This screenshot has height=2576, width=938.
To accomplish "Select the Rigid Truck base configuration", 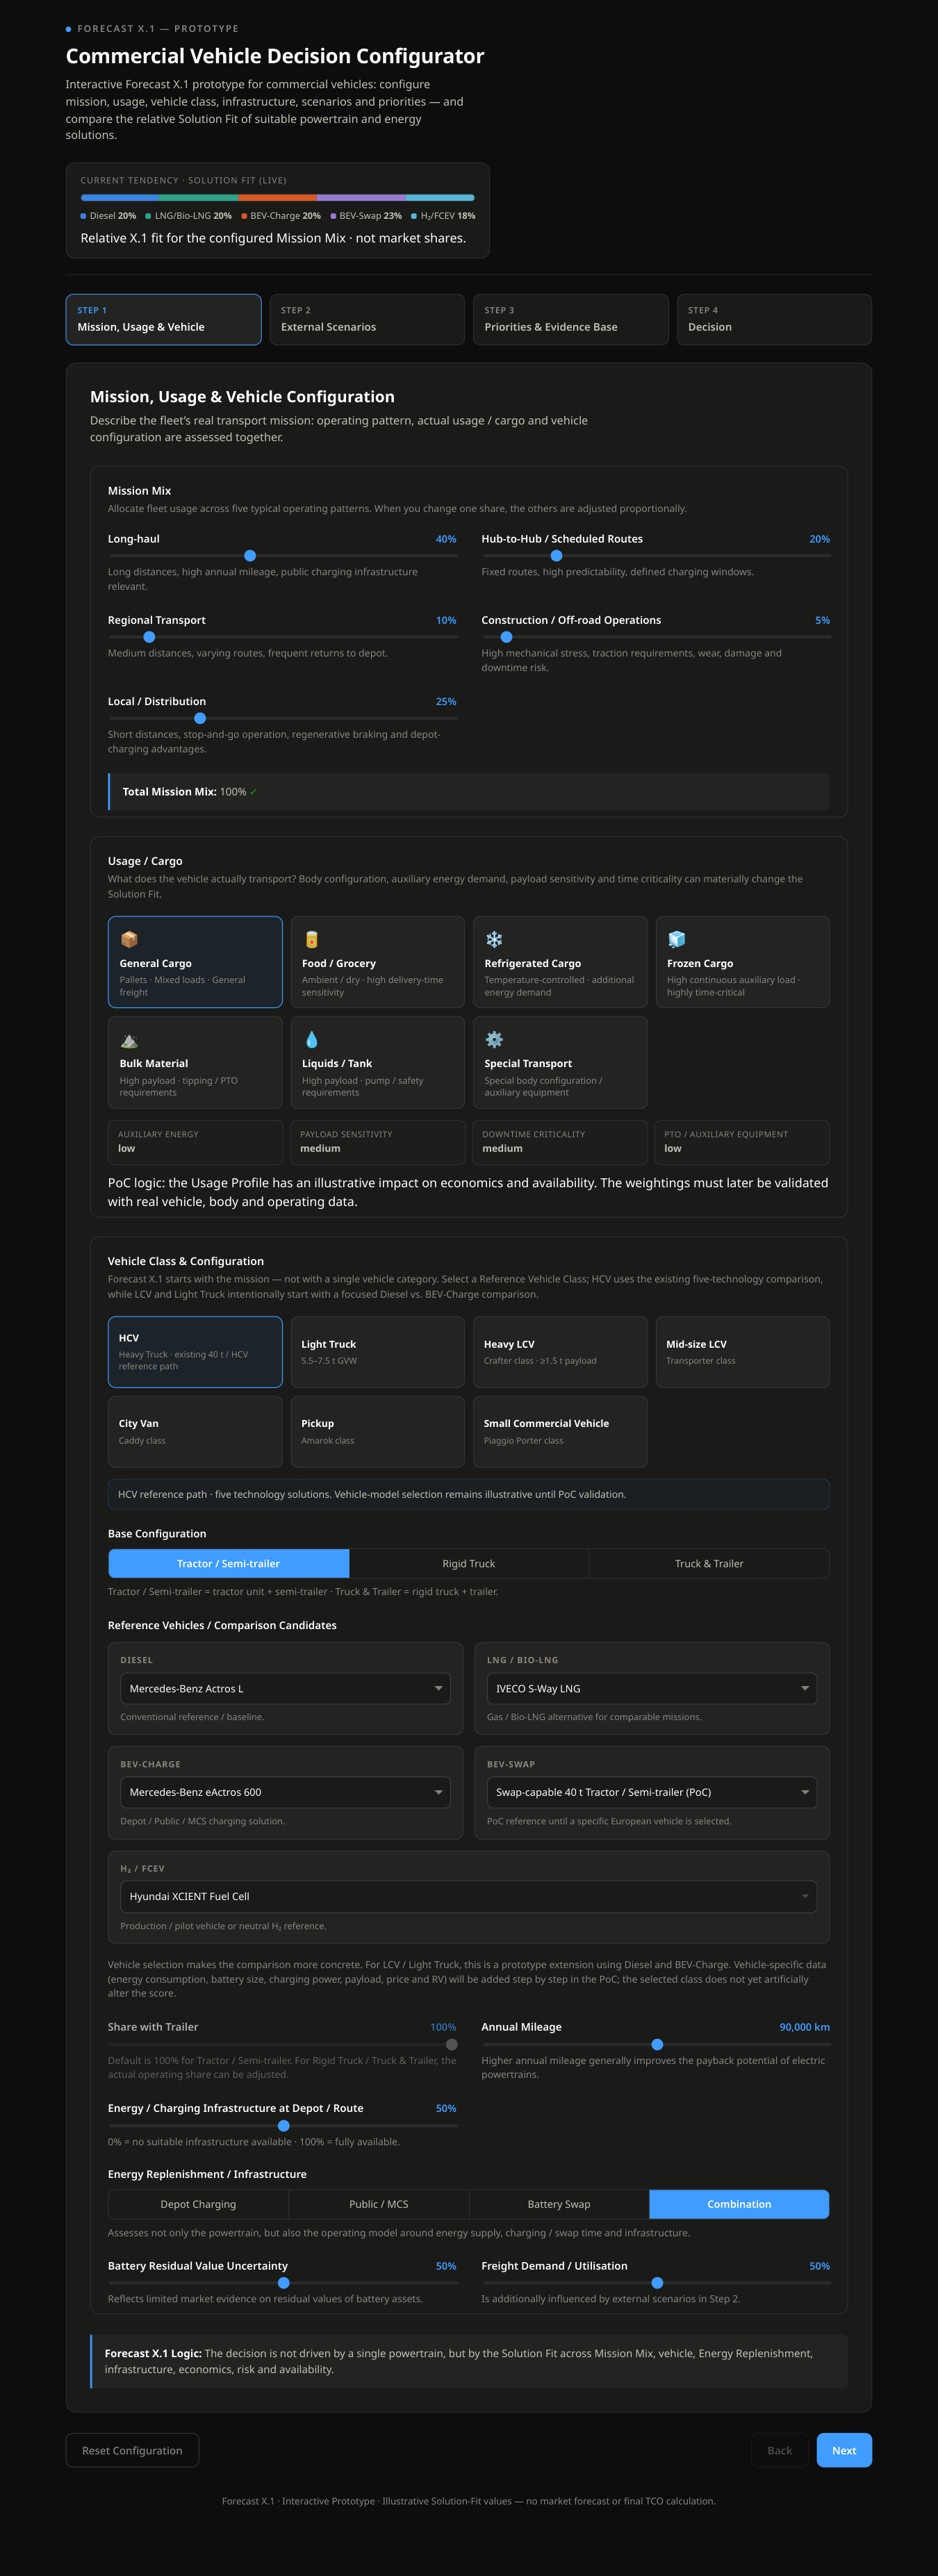I will 469,1563.
